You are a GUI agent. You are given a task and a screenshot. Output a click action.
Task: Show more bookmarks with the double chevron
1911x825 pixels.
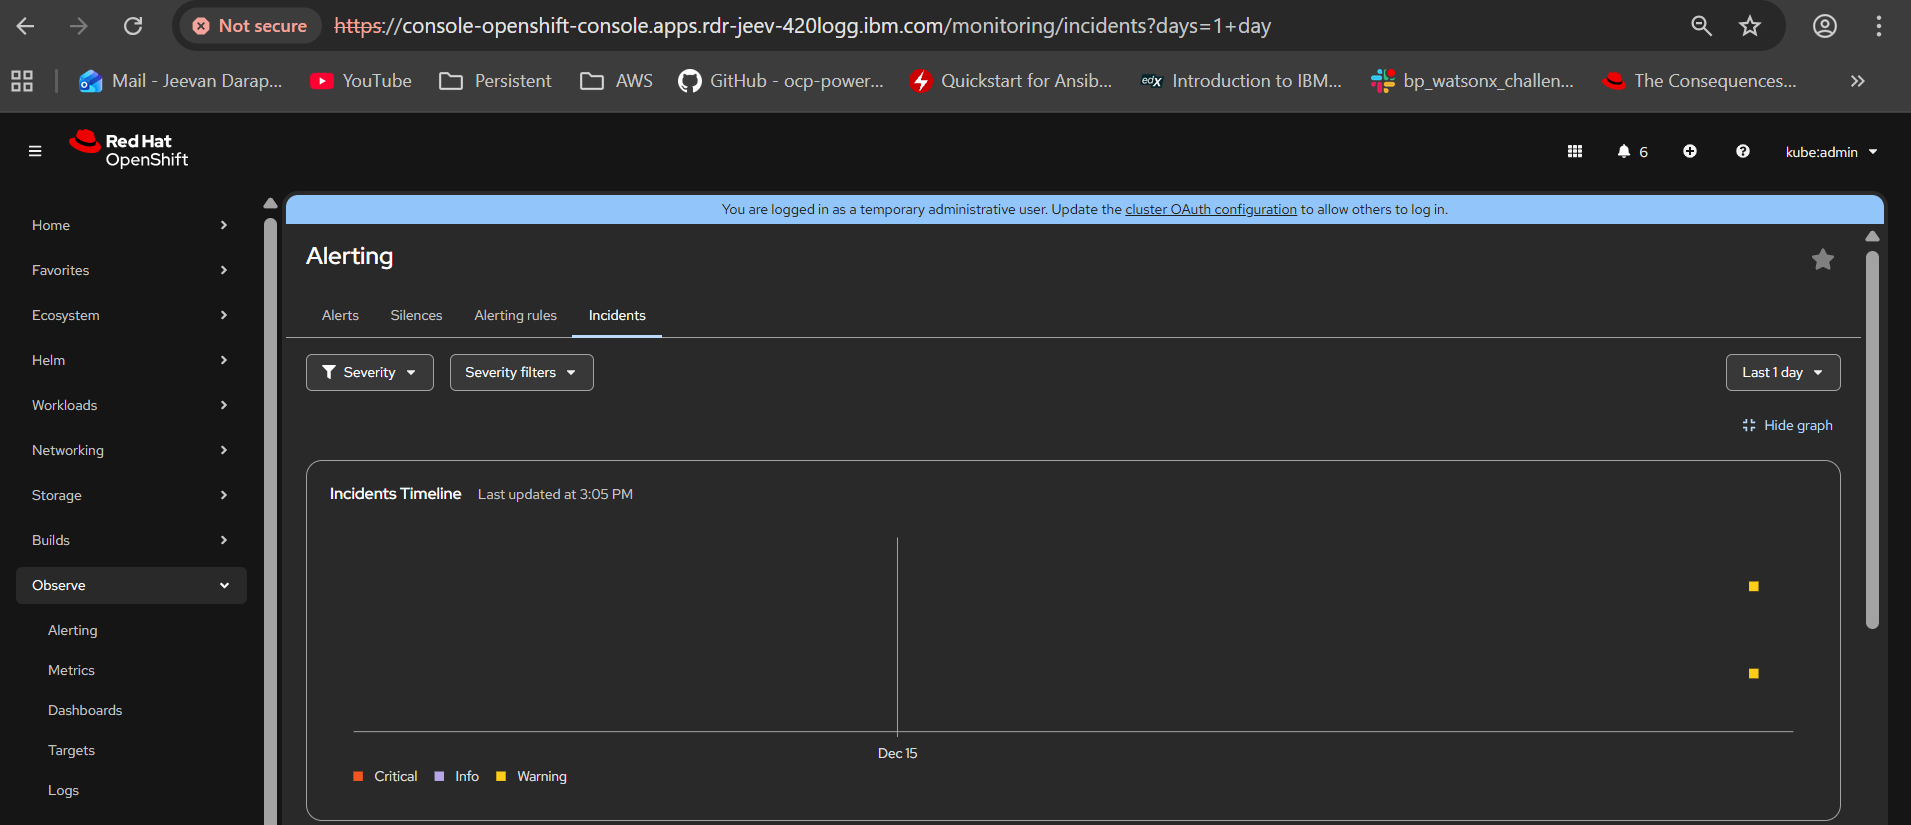coord(1857,81)
